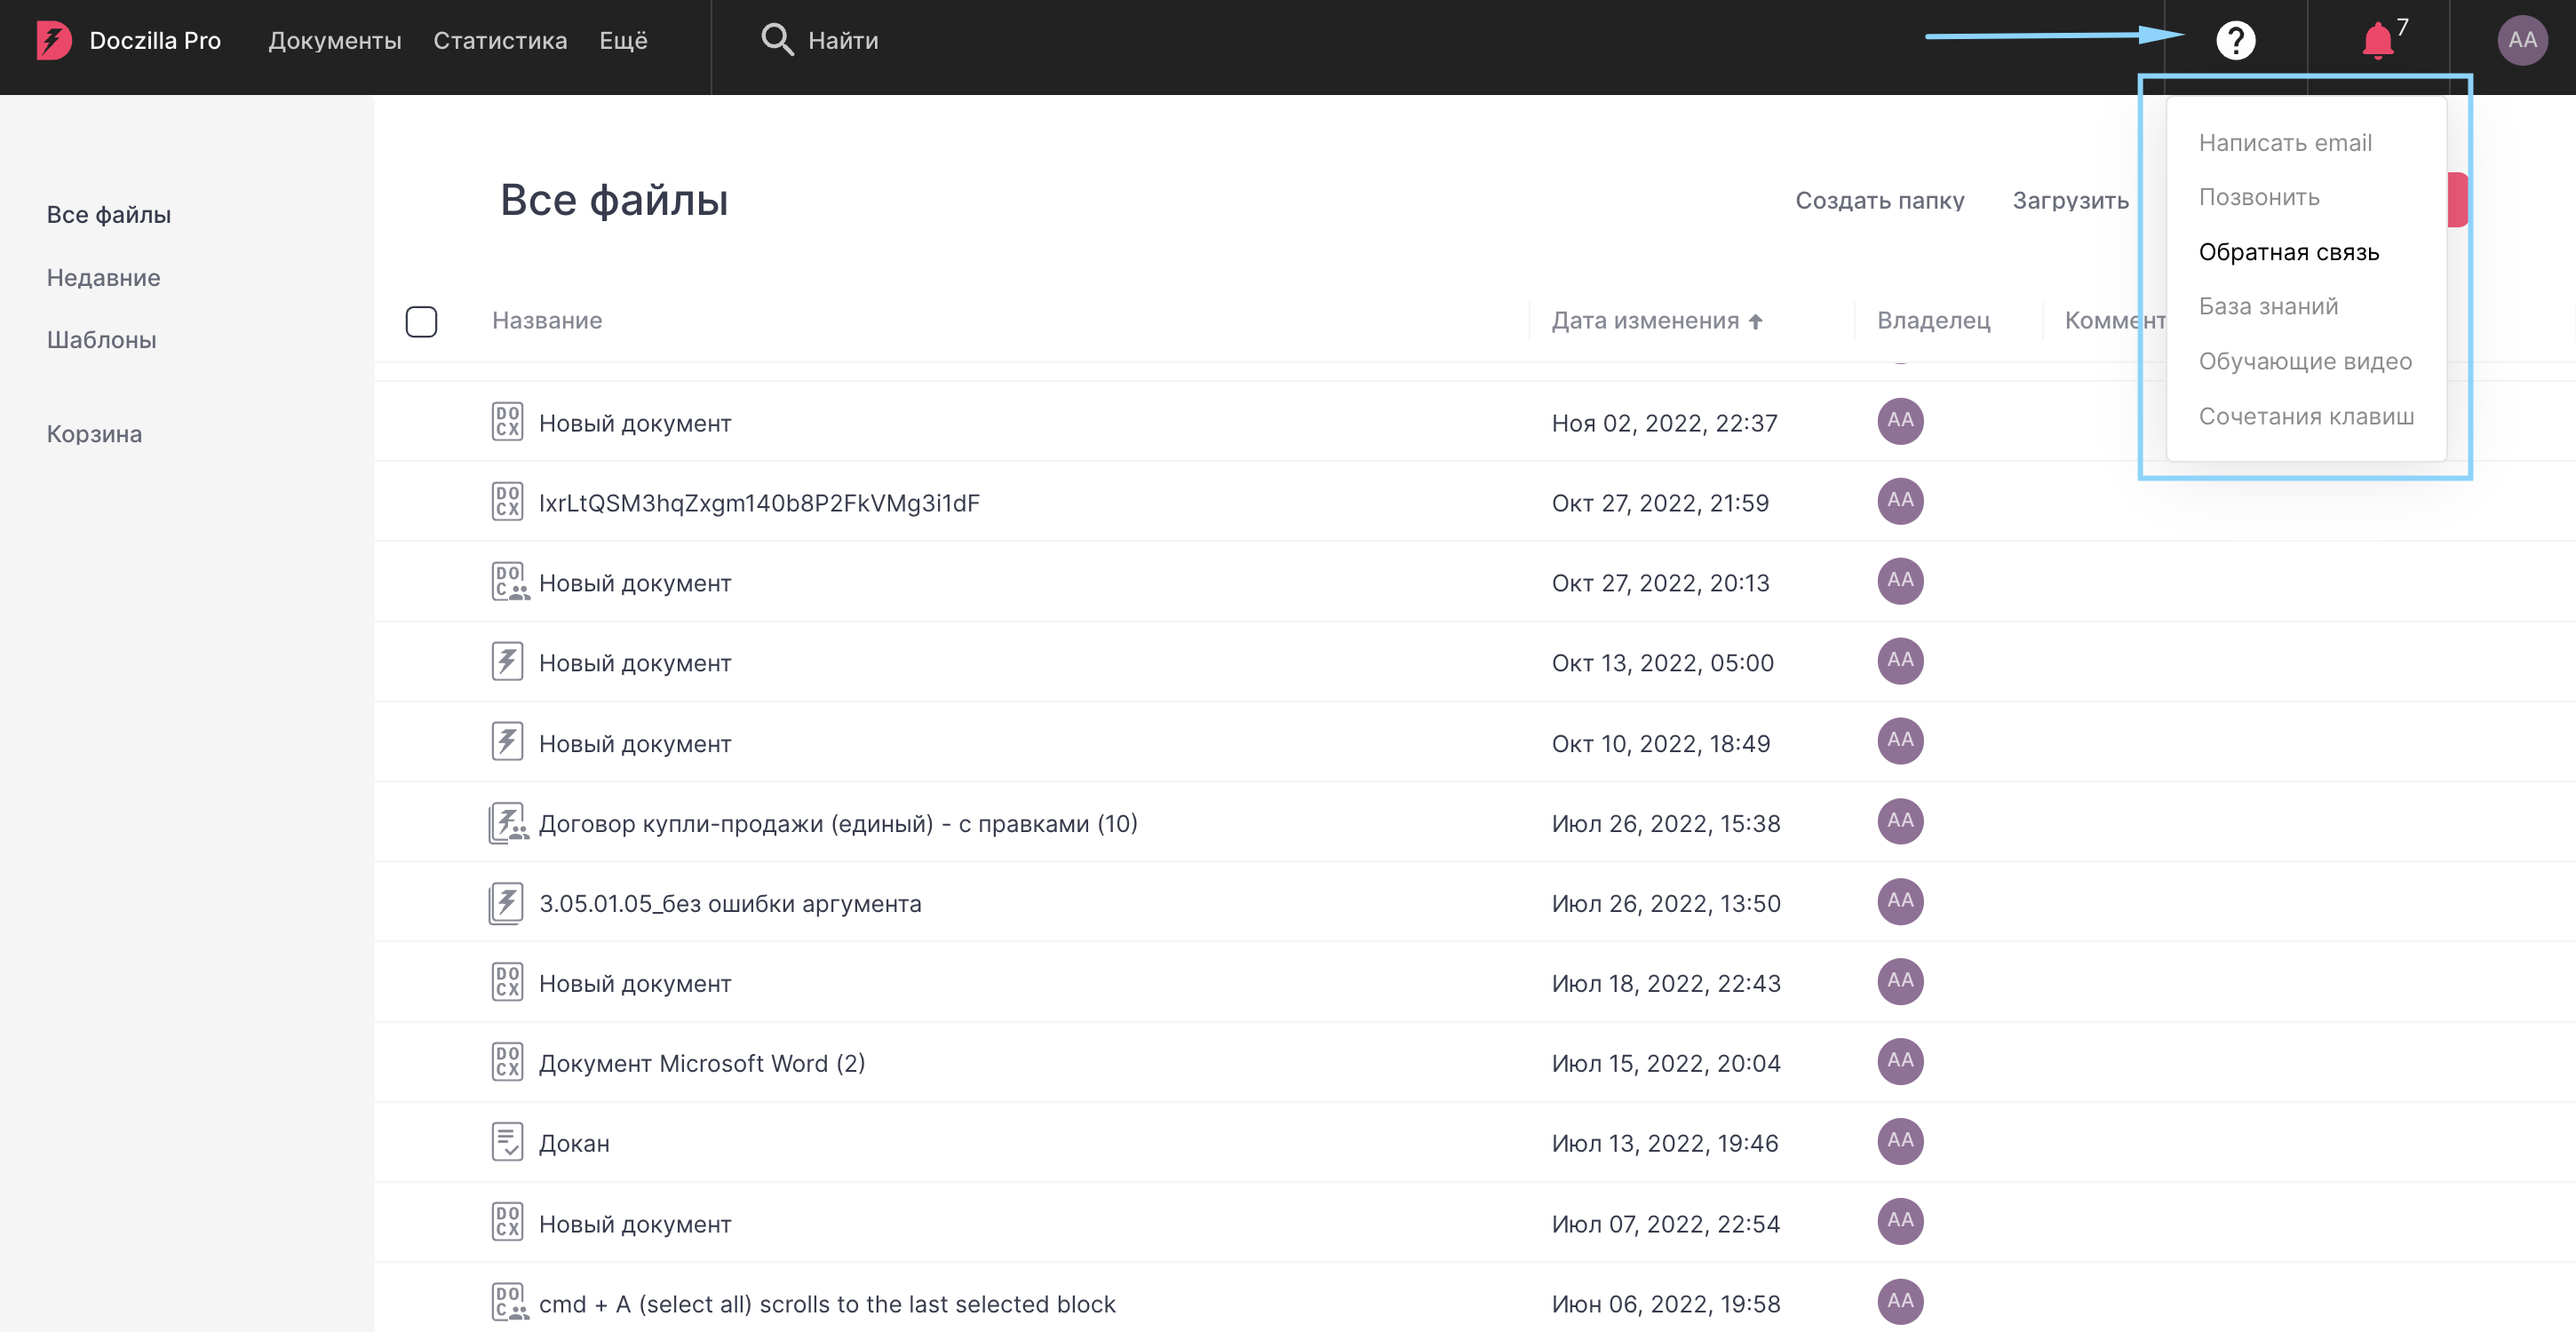Click file icon of document dated Июл 18, 2022
The image size is (2576, 1332).
(x=507, y=982)
